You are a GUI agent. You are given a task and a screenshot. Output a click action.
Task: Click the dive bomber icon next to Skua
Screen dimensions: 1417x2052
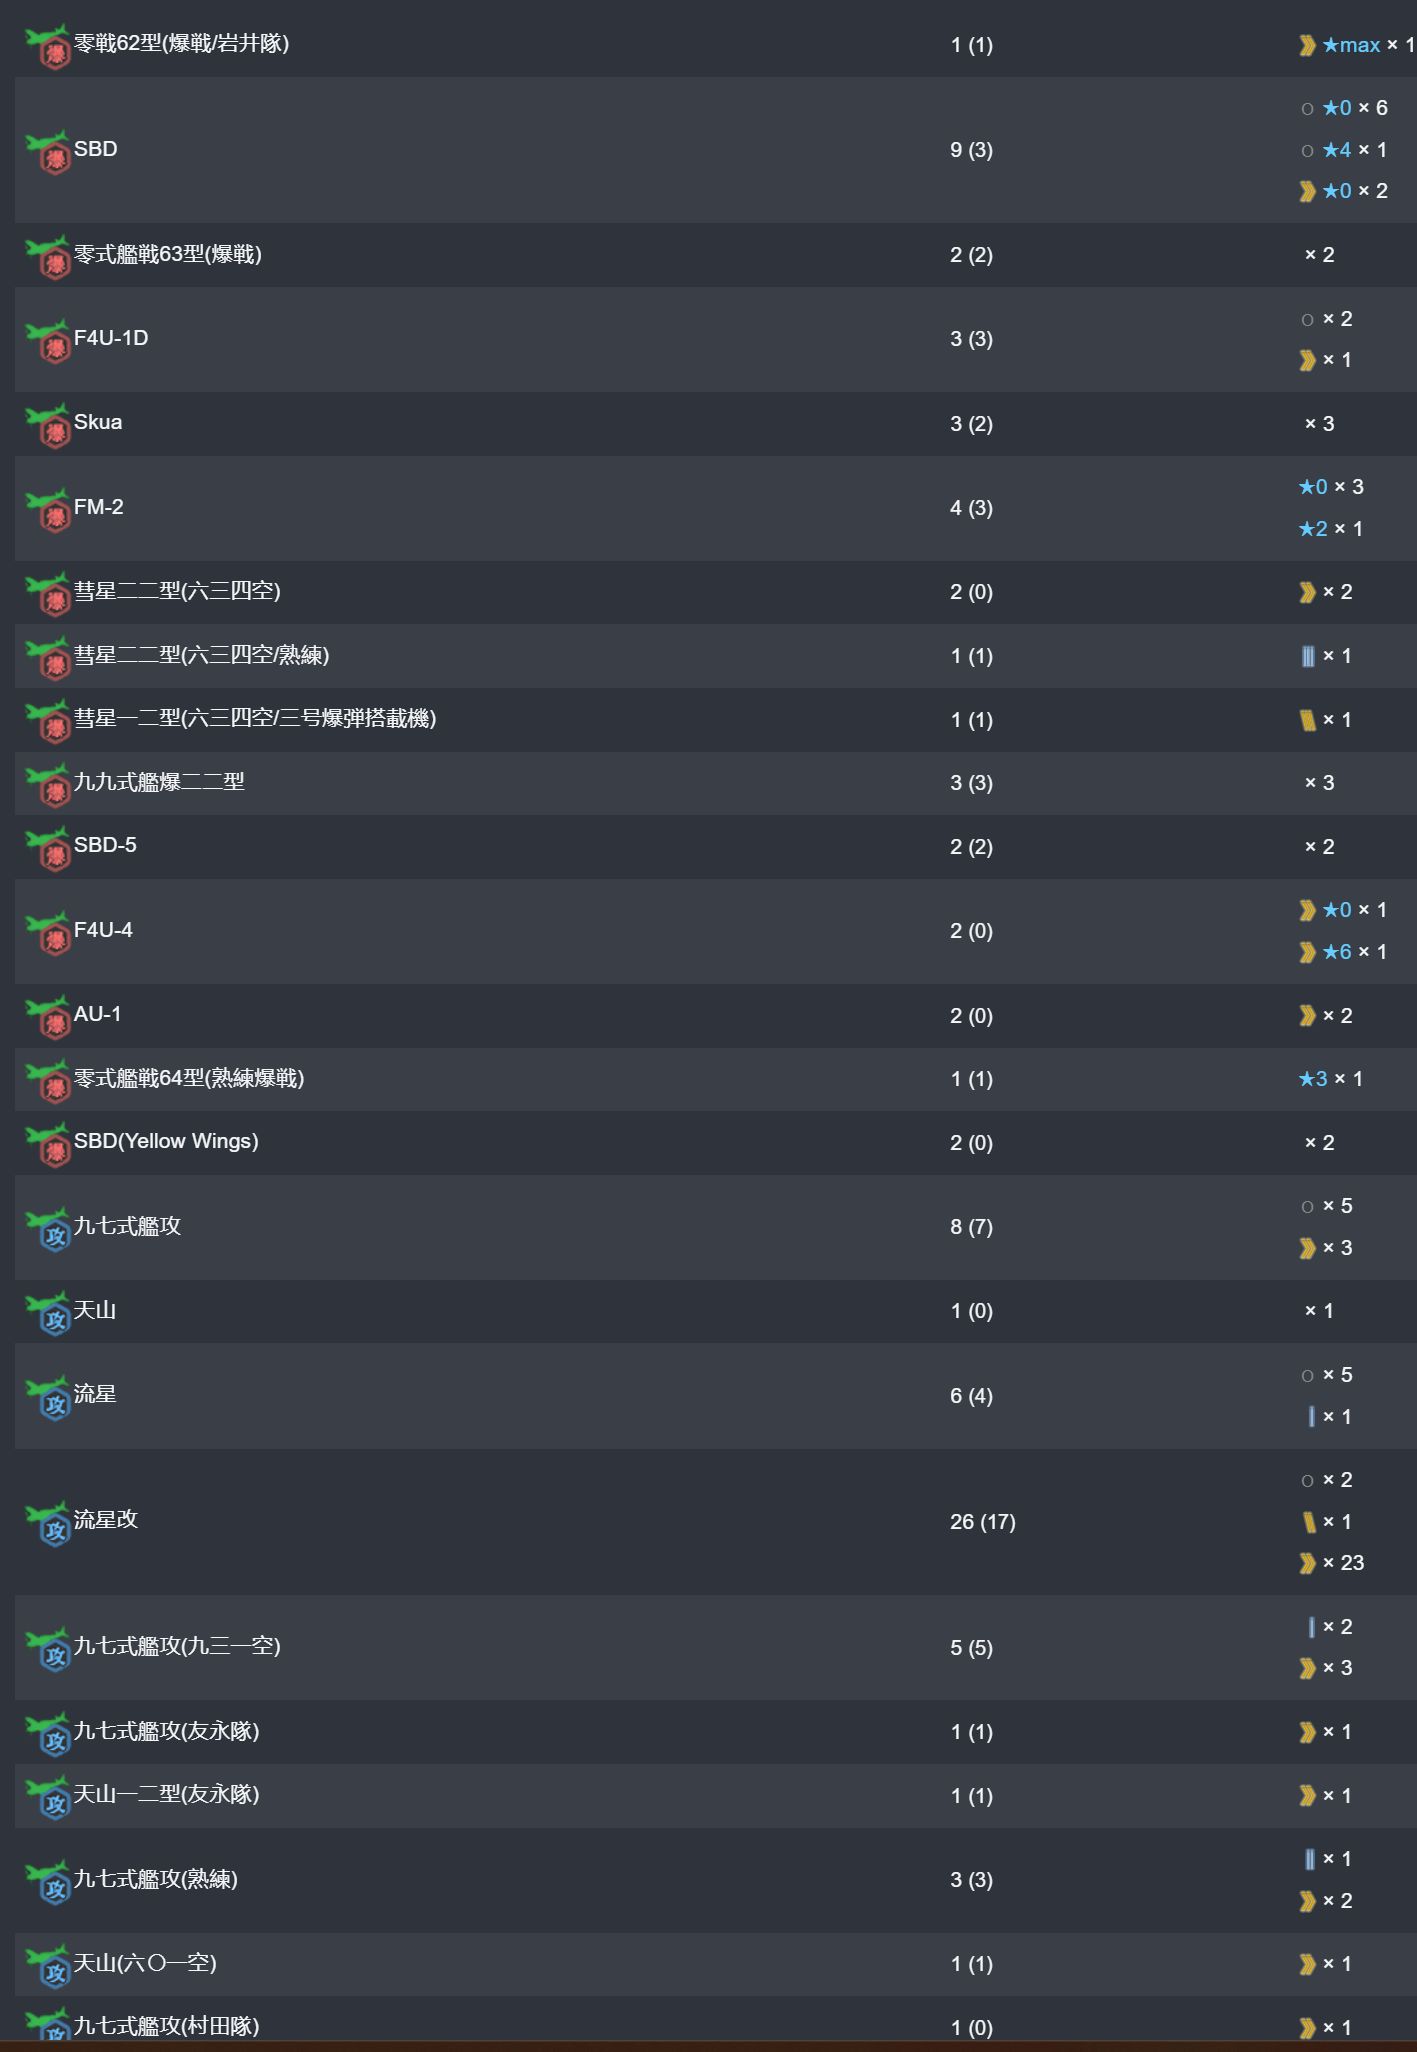point(48,425)
